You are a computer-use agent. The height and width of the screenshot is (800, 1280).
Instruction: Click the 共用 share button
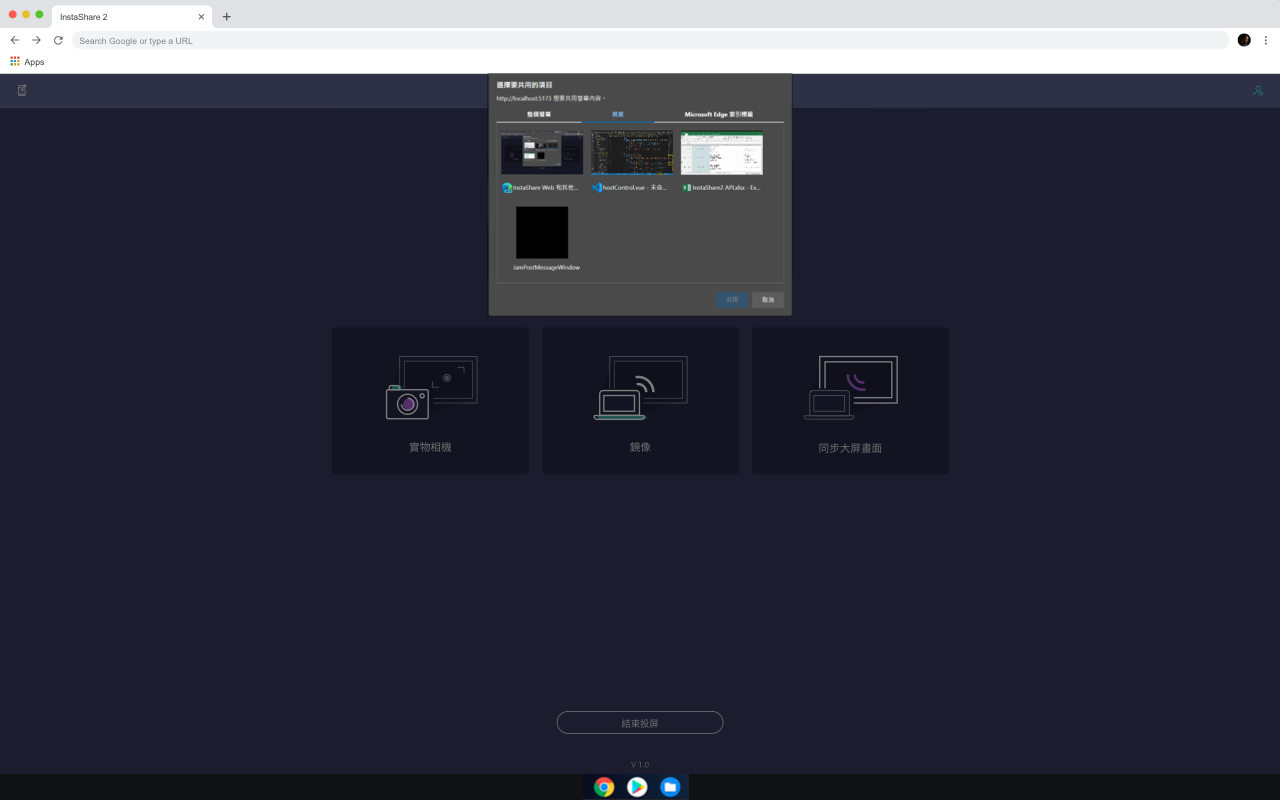pyautogui.click(x=732, y=300)
